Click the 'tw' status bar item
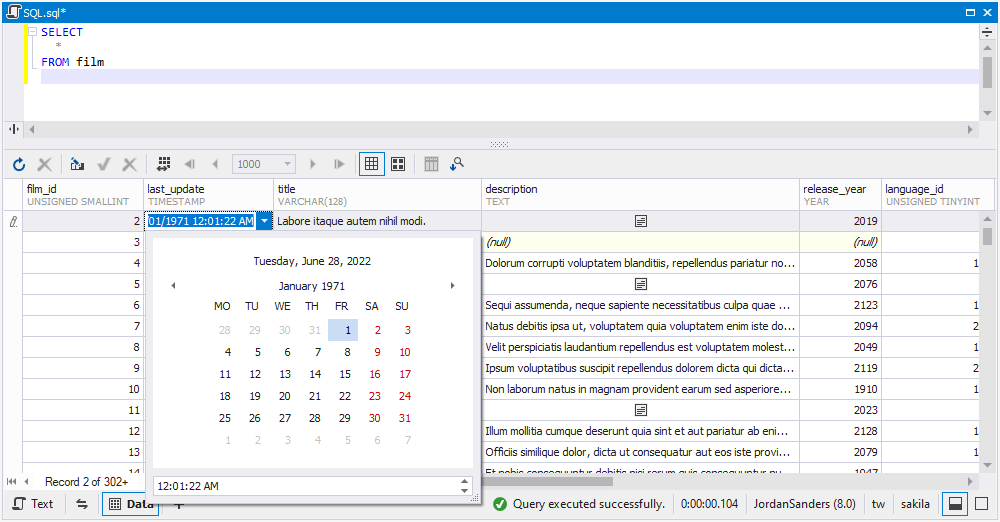Viewport: 1000px width, 522px height. point(878,503)
